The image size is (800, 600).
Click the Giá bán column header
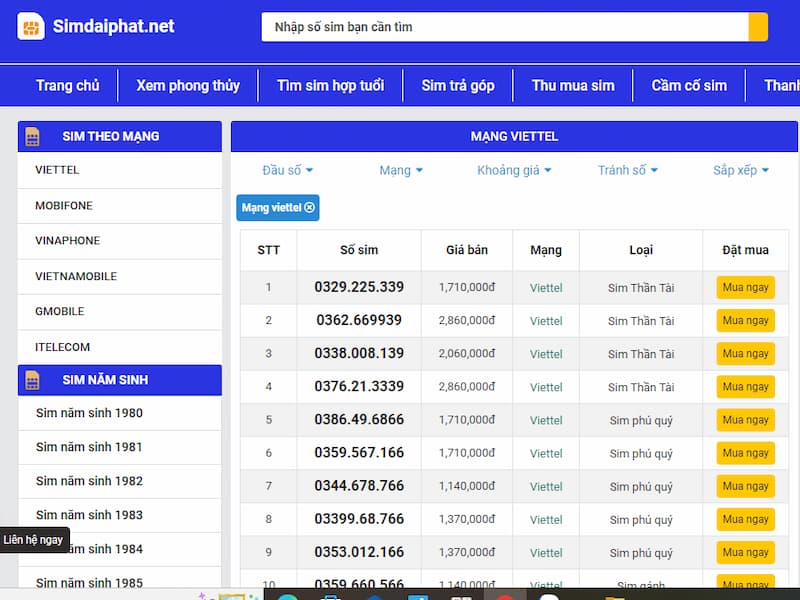click(467, 250)
